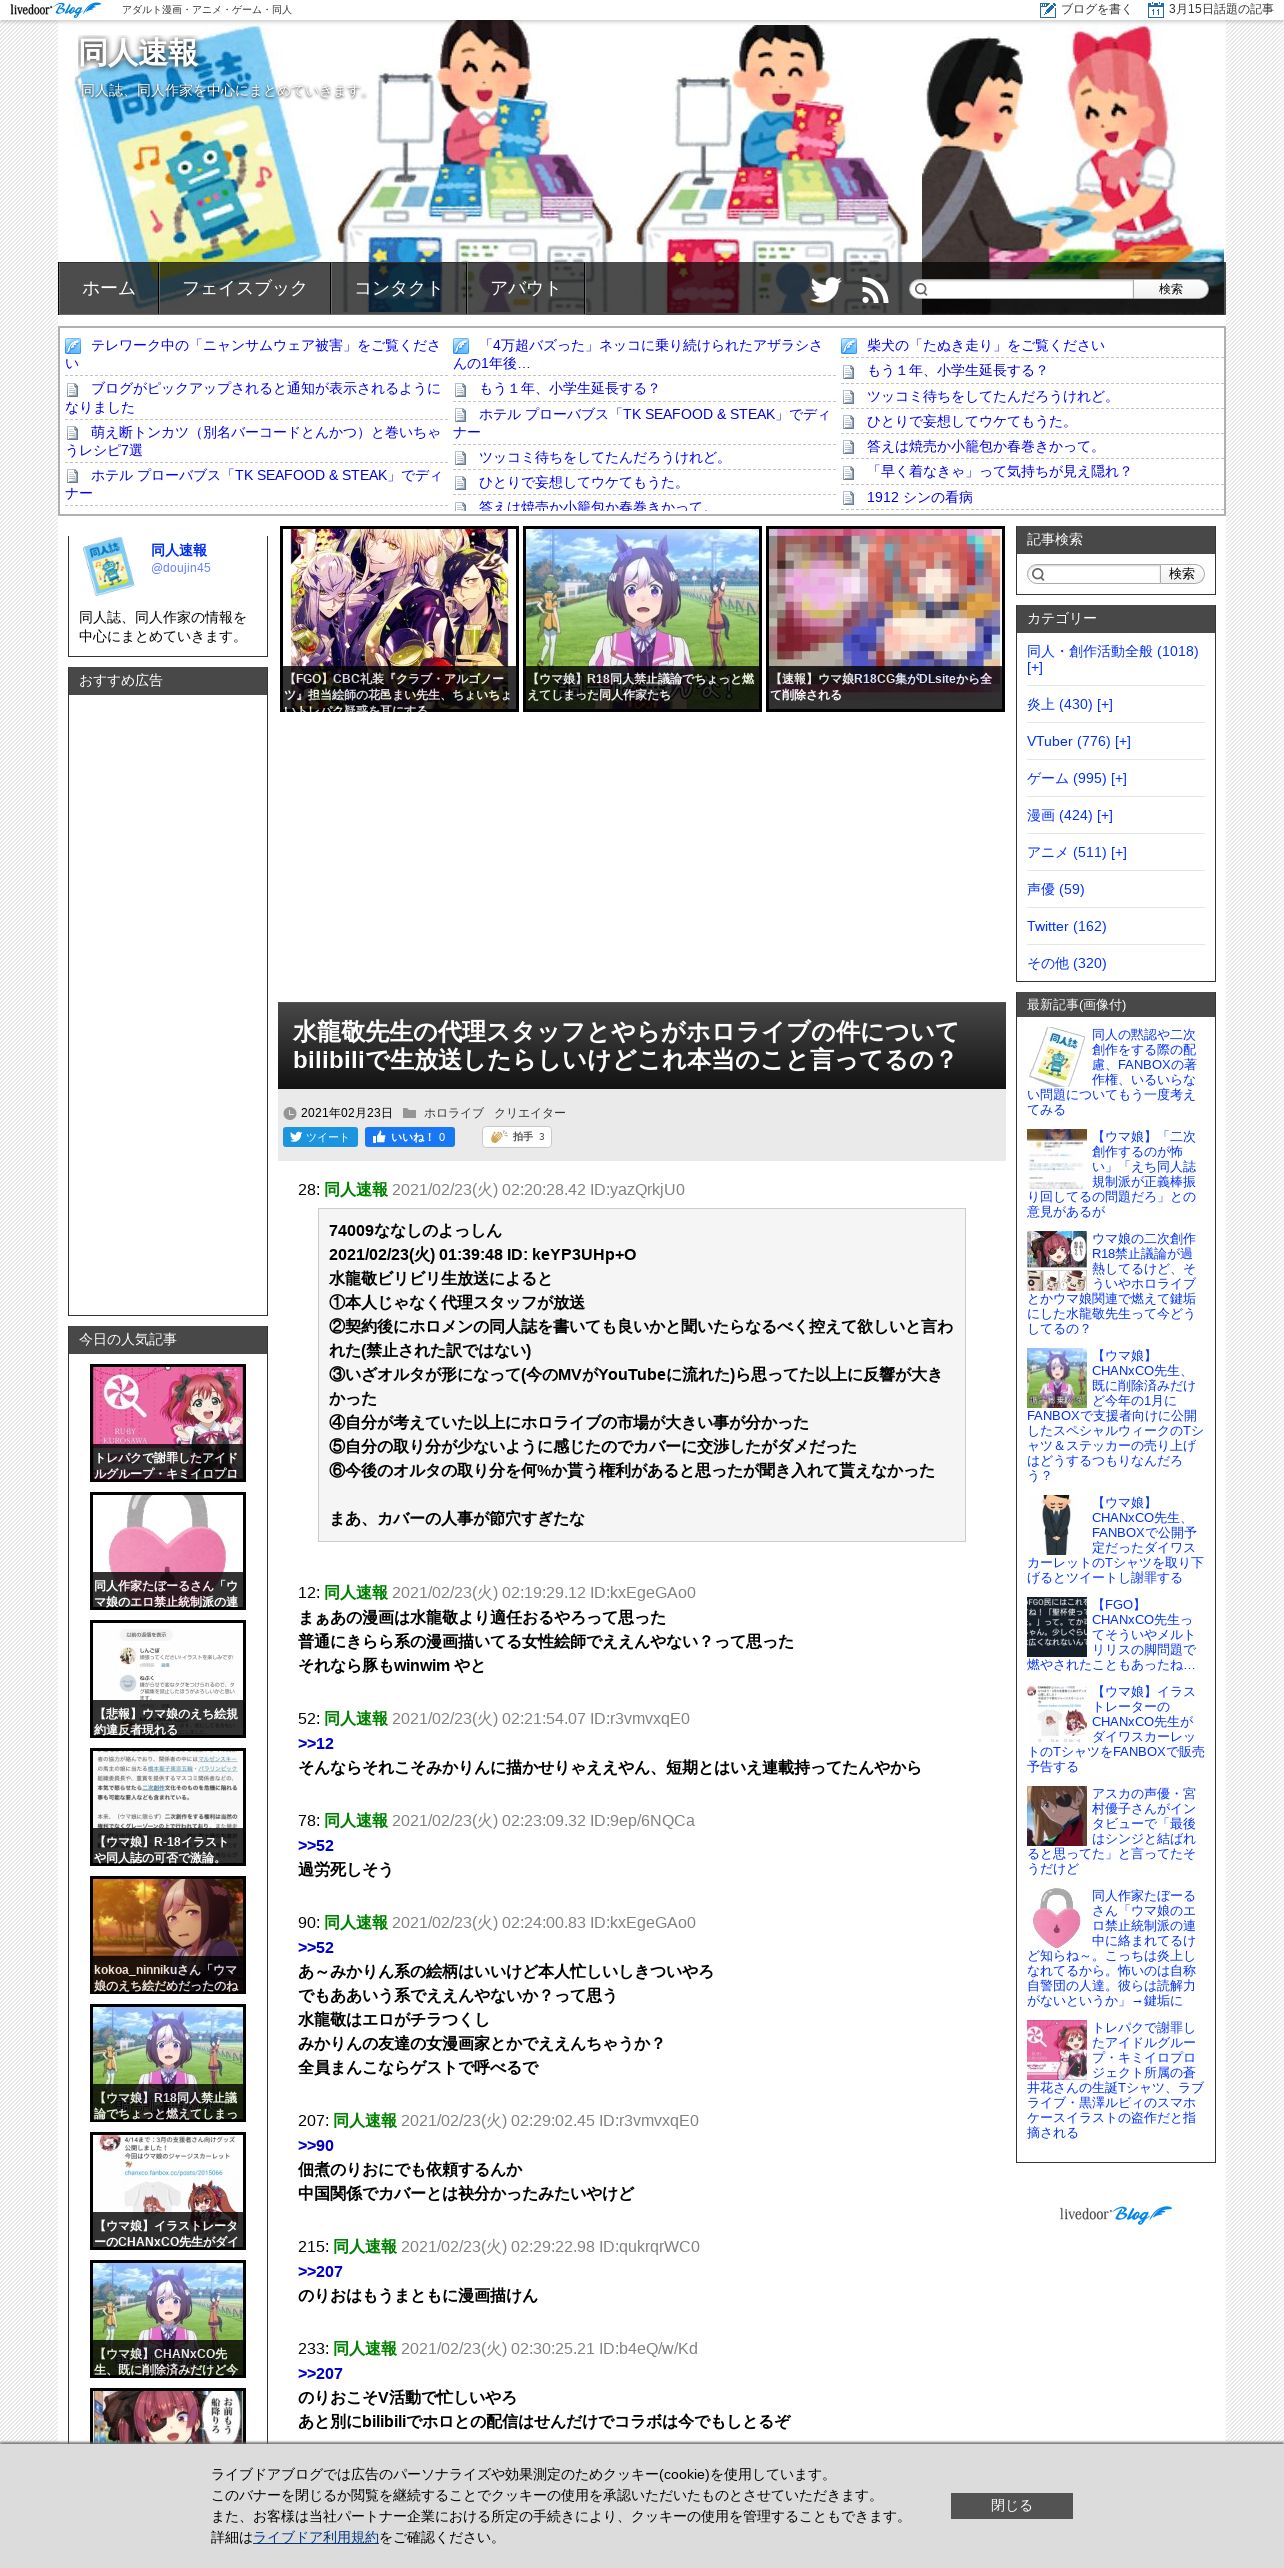Viewport: 1284px width, 2568px height.
Task: Open the Twitter bird icon in navbar
Action: 825,289
